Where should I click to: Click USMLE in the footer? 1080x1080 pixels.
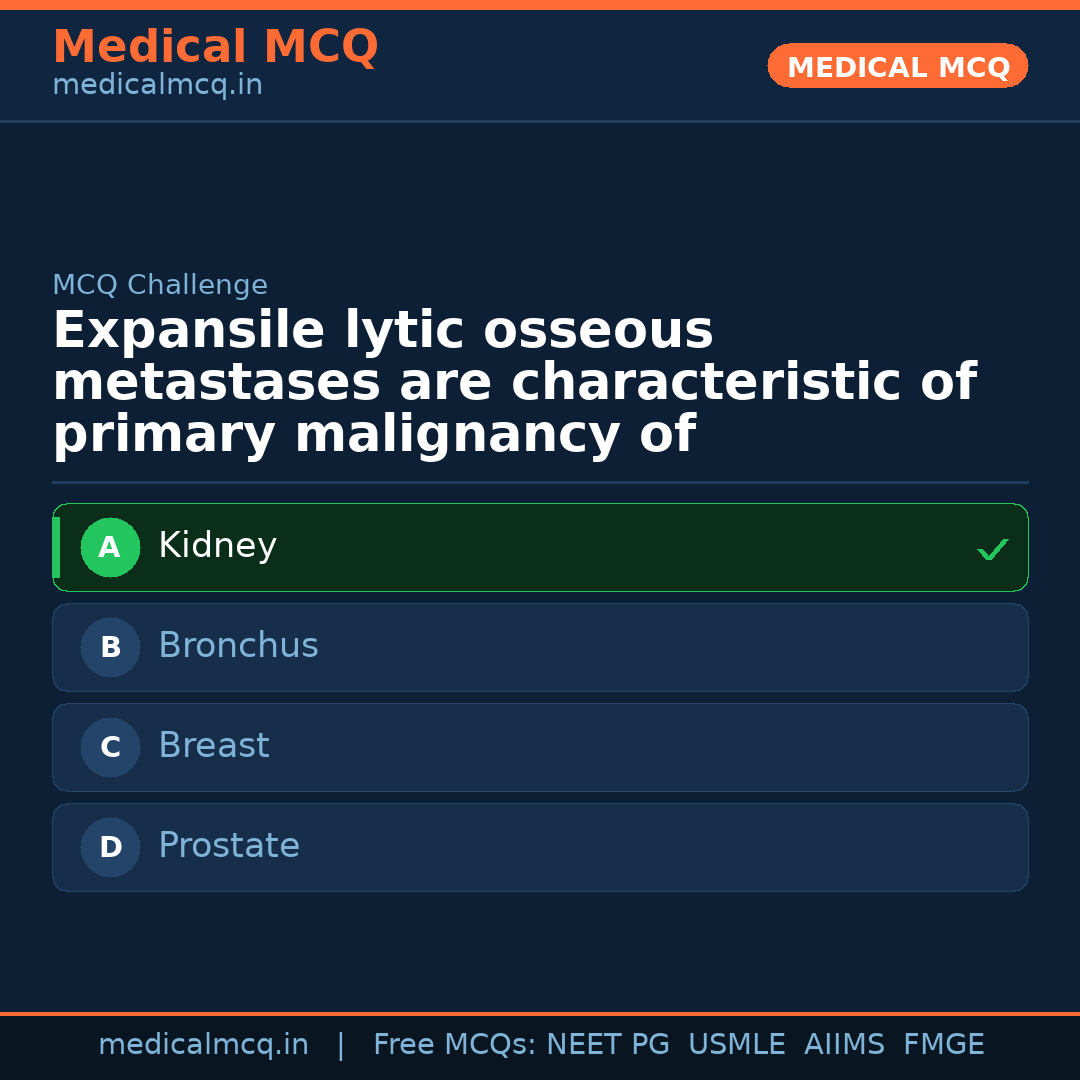click(736, 1045)
